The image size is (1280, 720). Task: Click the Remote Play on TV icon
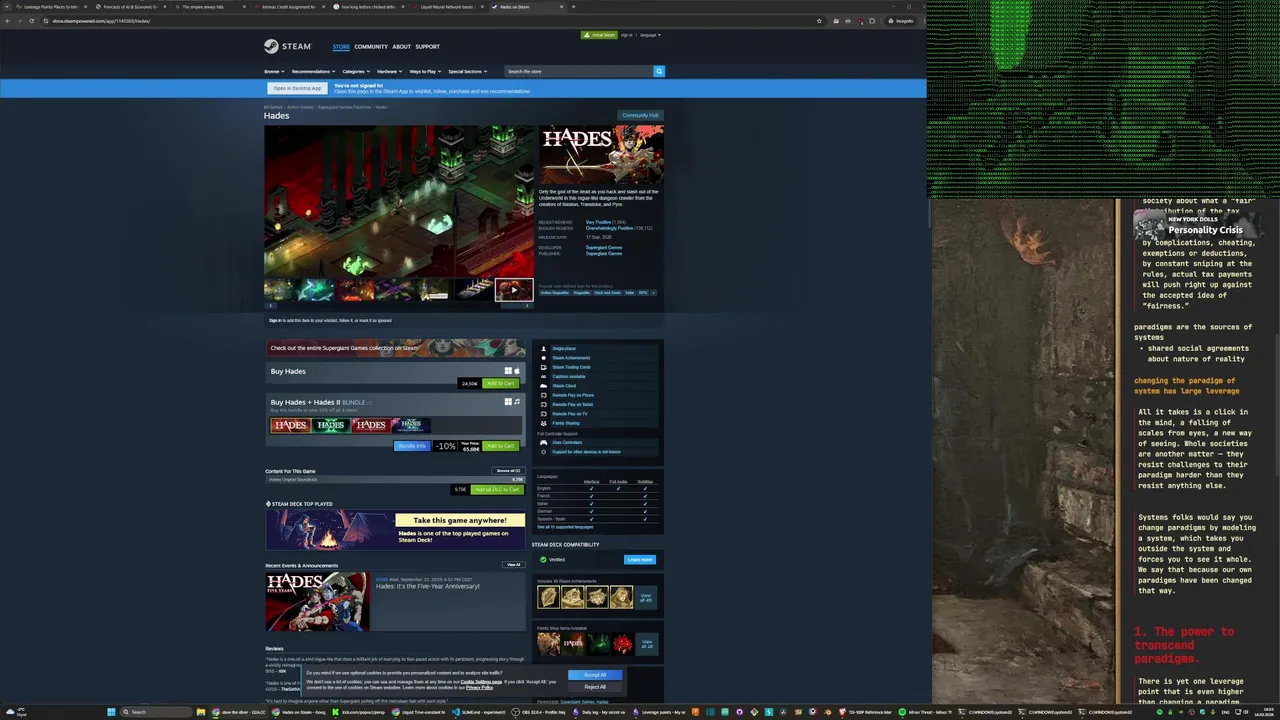point(544,414)
